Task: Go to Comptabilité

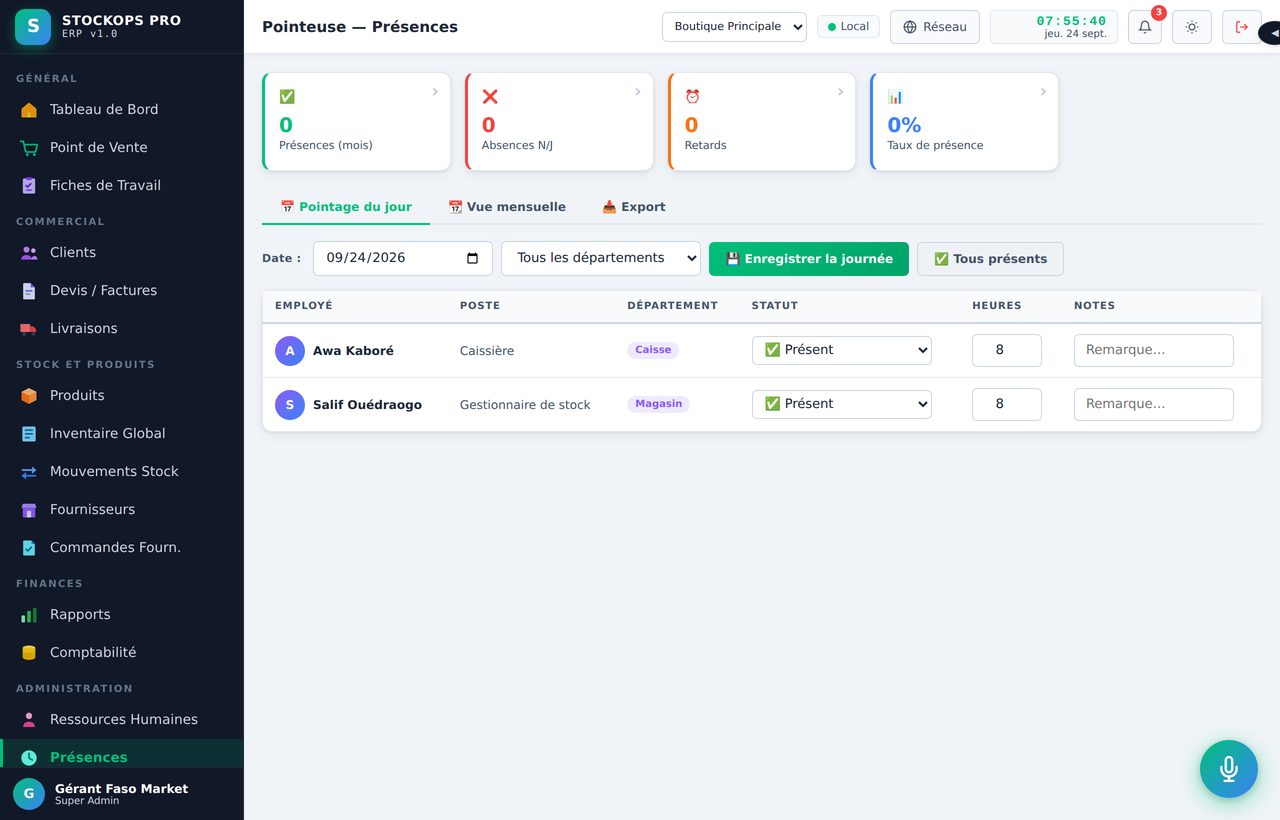Action: tap(122, 652)
